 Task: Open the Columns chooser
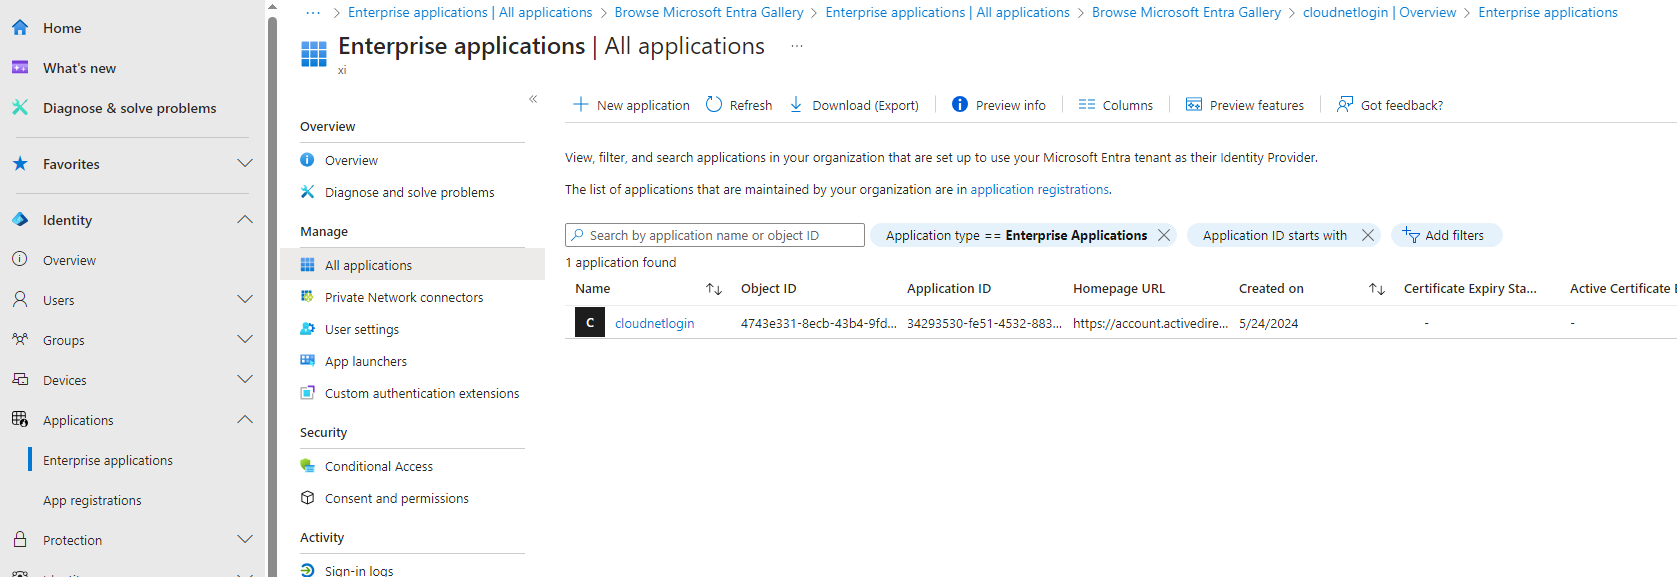(1116, 105)
